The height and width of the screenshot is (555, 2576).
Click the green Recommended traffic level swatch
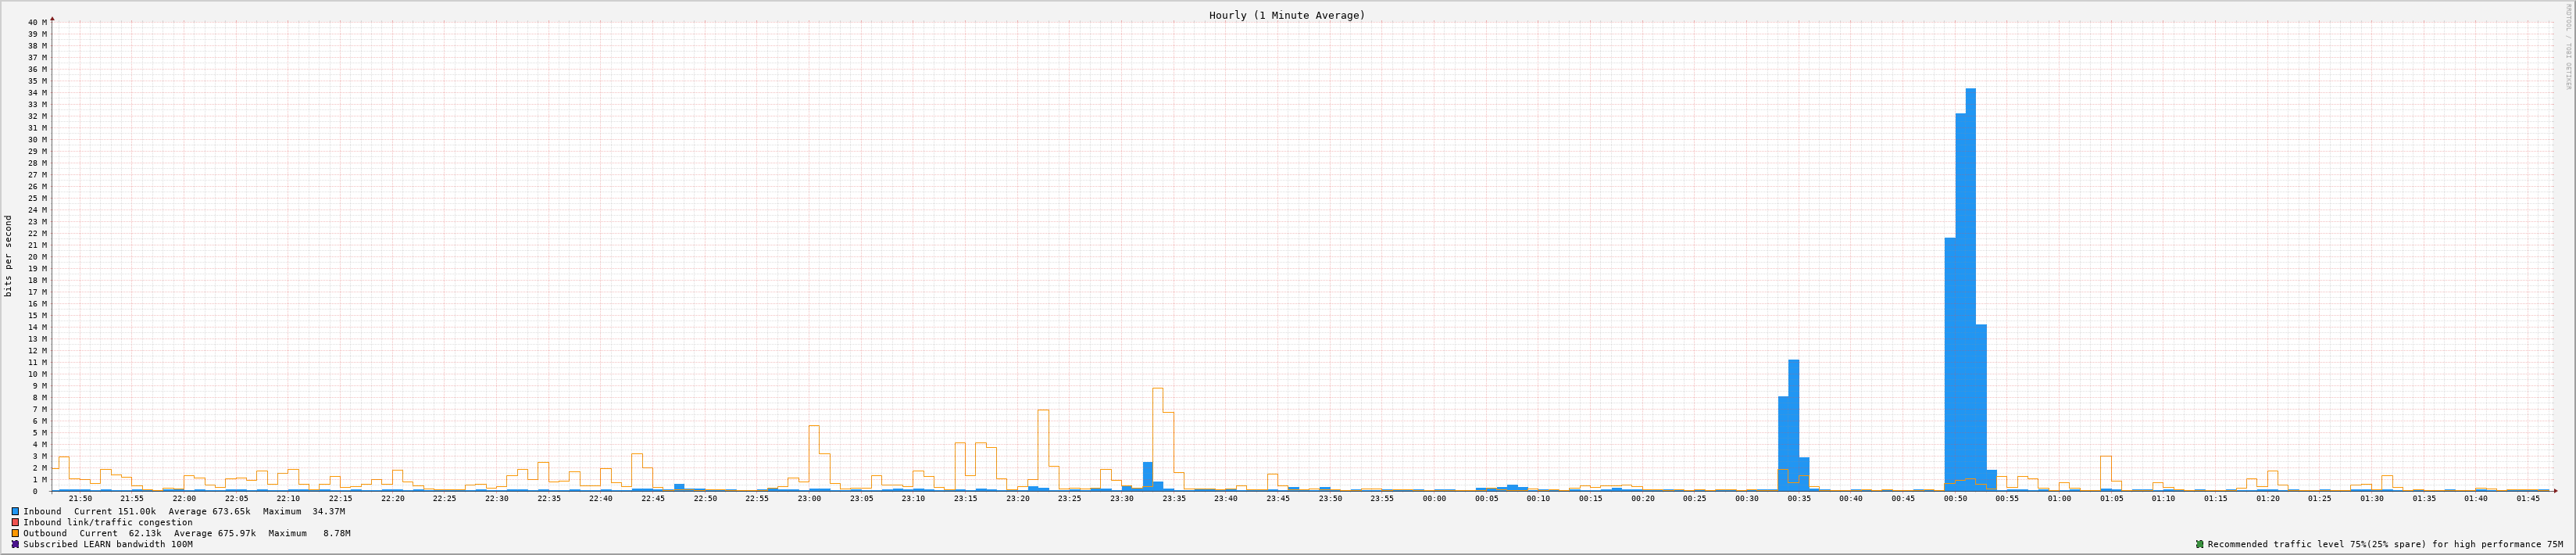coord(2199,544)
